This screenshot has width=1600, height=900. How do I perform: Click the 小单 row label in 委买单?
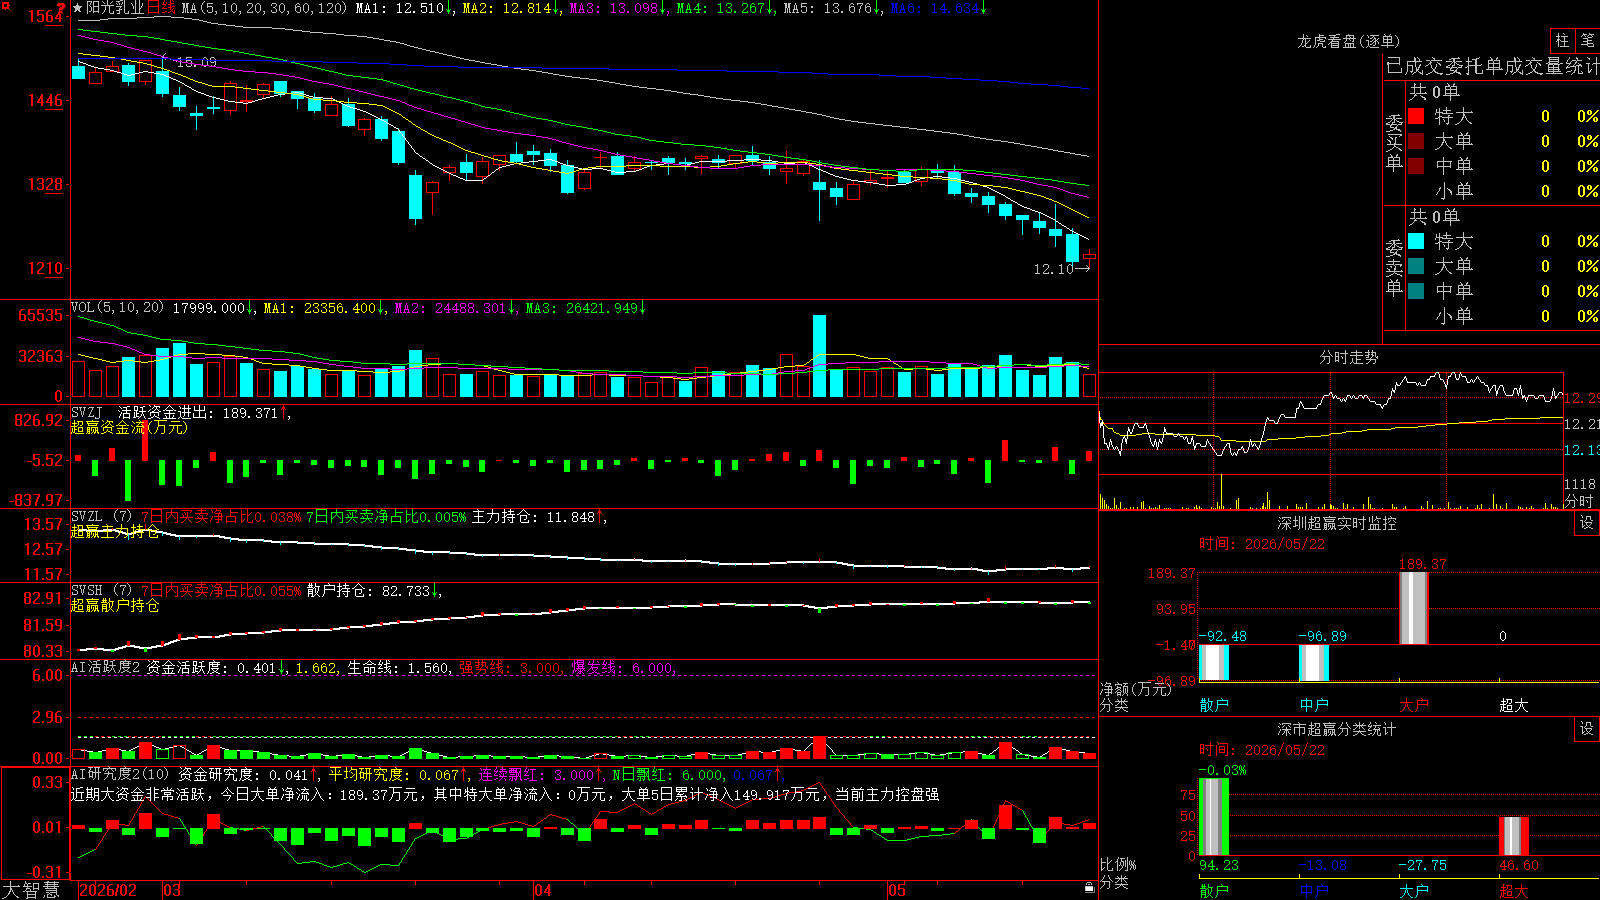(1454, 191)
